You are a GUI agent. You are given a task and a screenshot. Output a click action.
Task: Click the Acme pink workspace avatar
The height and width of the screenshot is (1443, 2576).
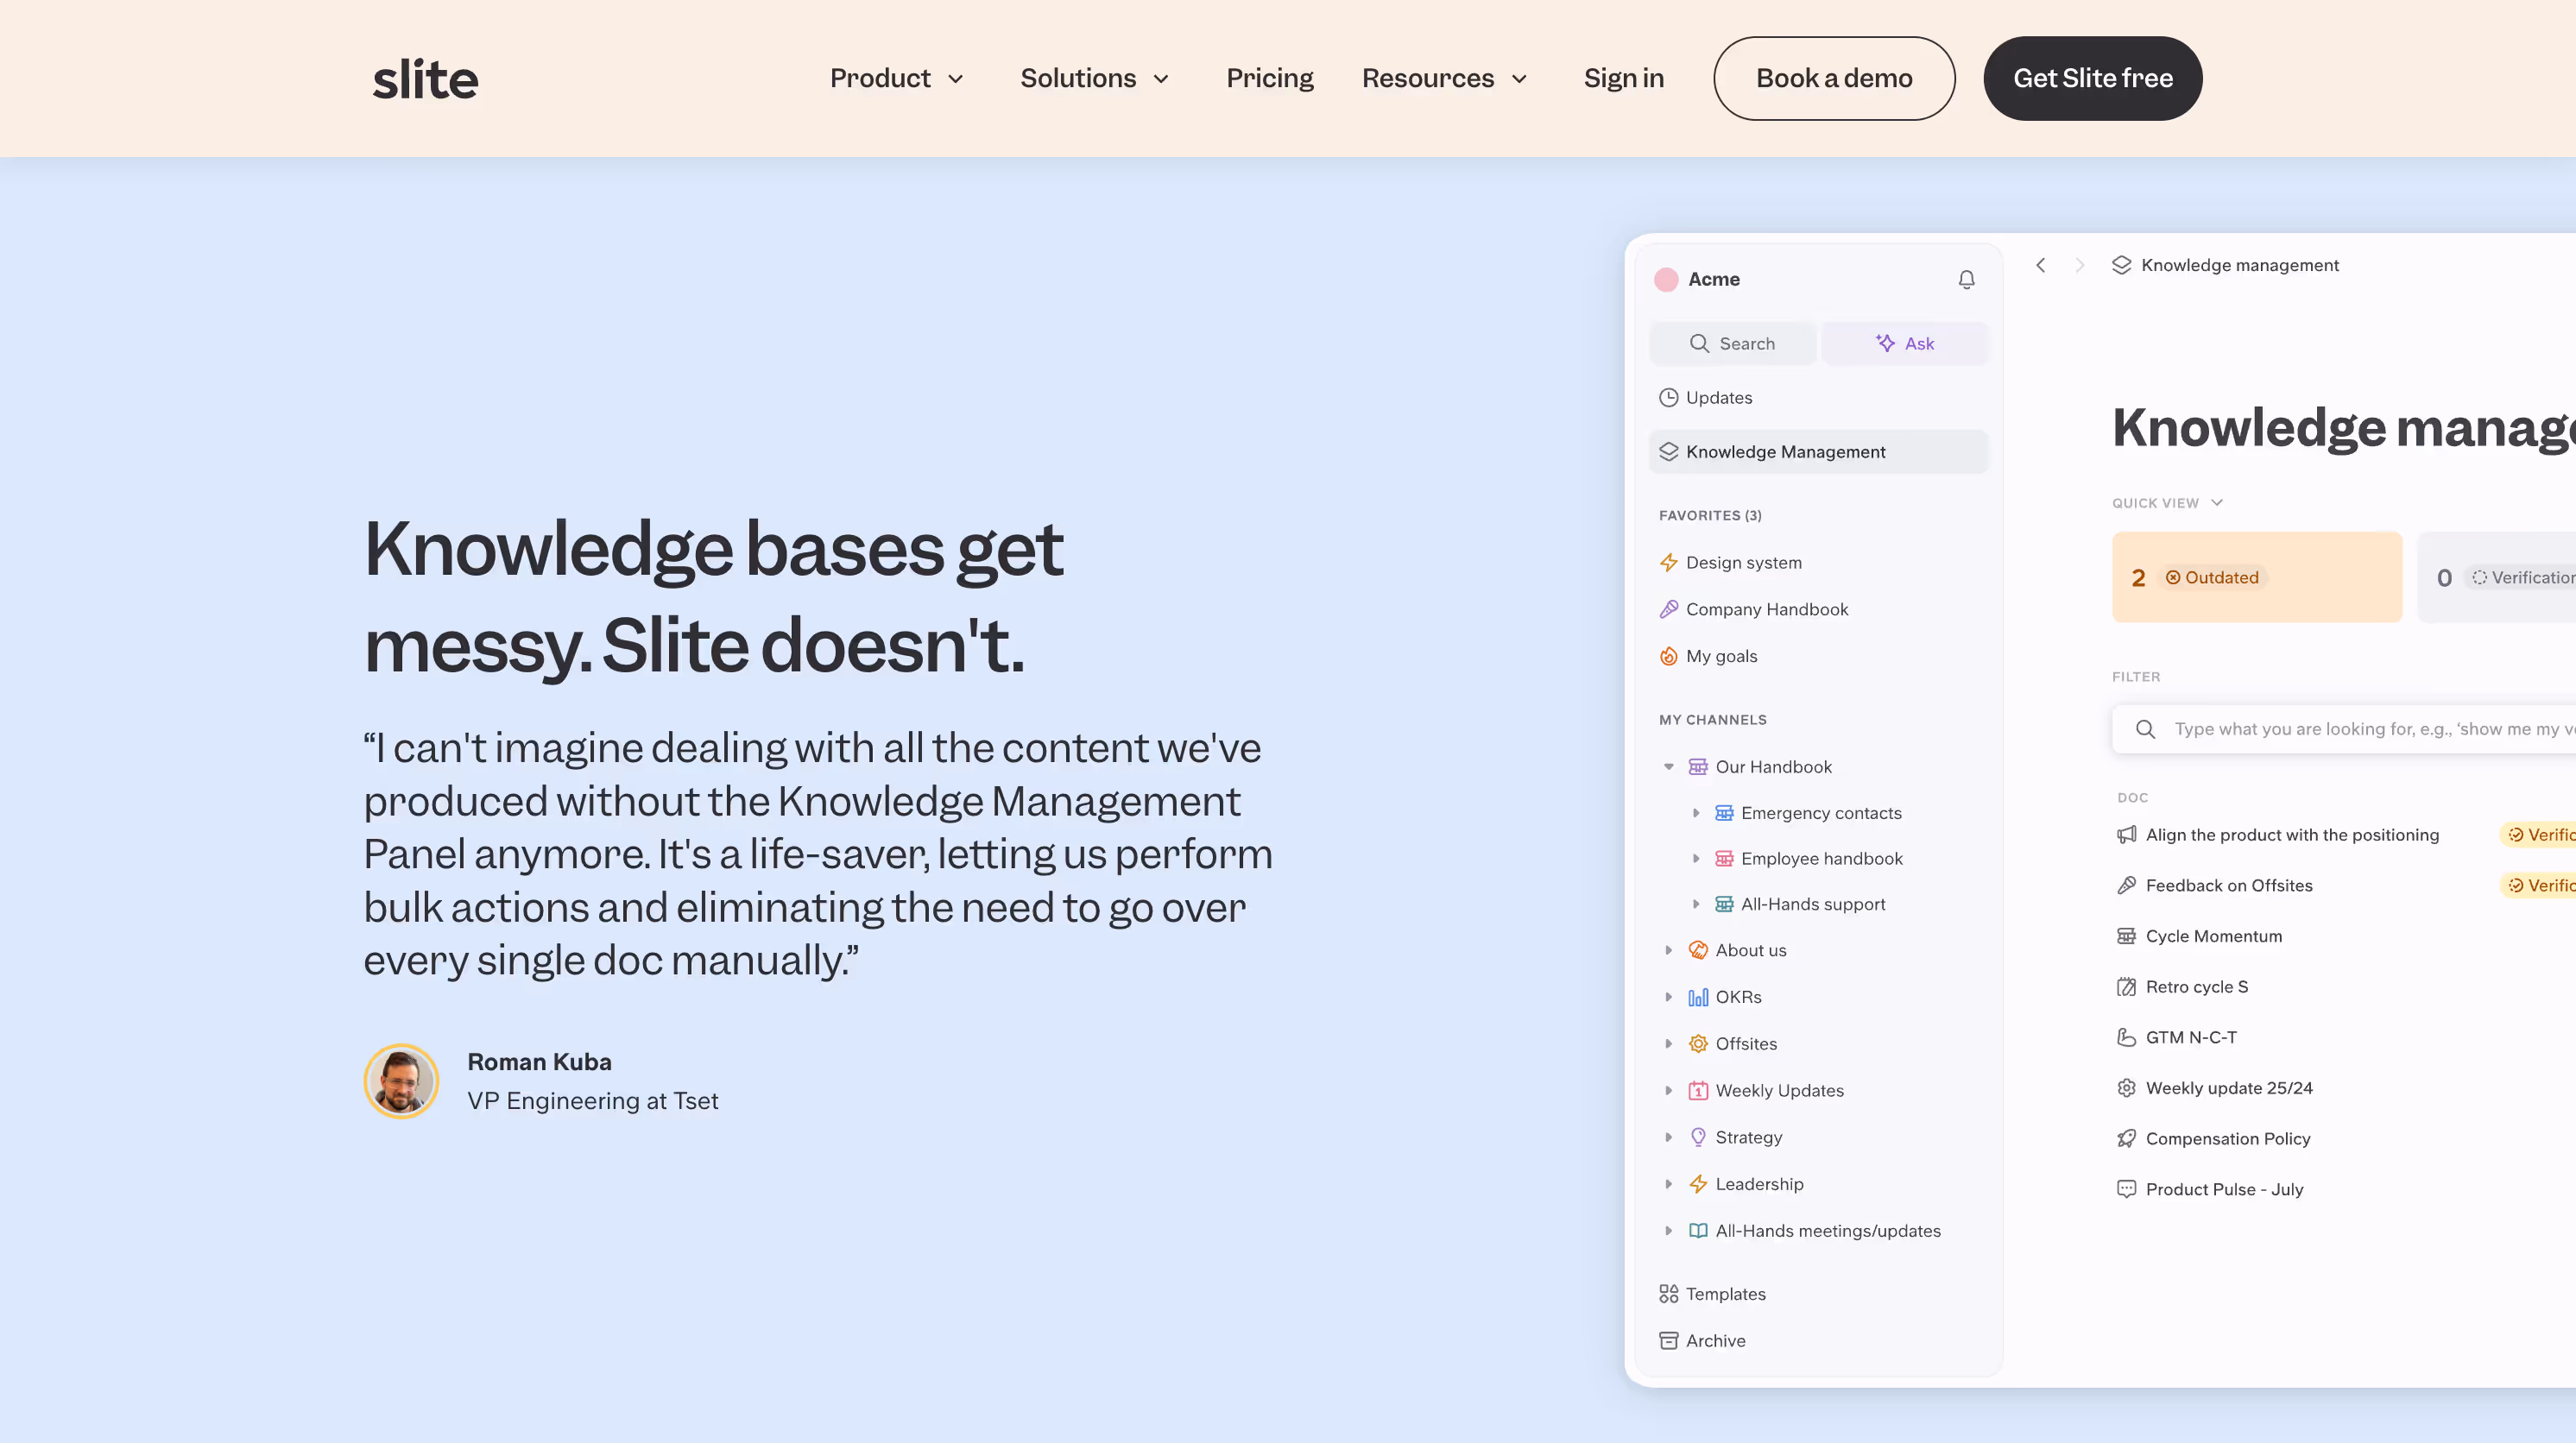[x=1666, y=279]
